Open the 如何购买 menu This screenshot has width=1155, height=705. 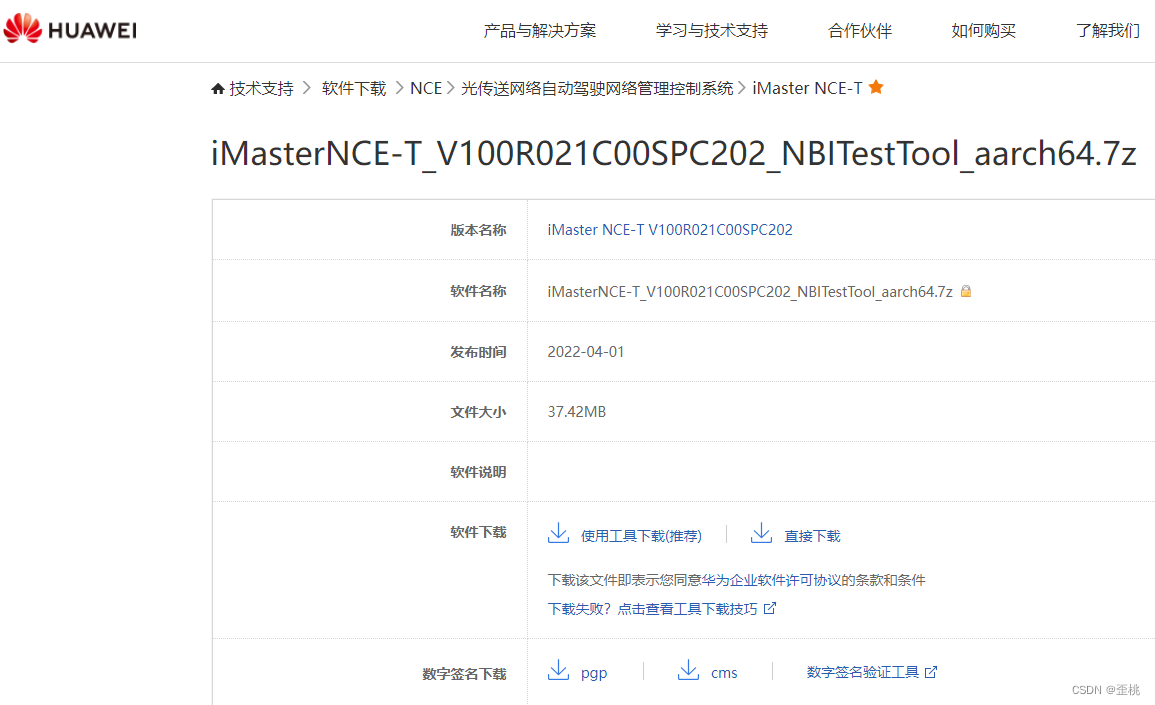click(x=983, y=31)
